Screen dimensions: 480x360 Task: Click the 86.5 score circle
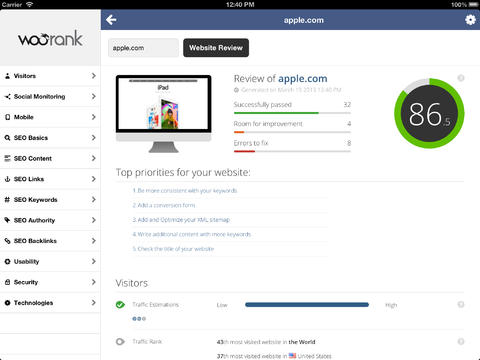click(x=429, y=113)
